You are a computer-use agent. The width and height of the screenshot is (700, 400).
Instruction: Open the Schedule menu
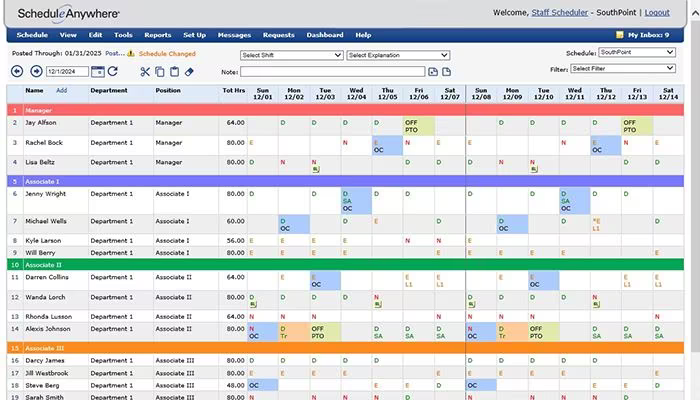click(32, 35)
